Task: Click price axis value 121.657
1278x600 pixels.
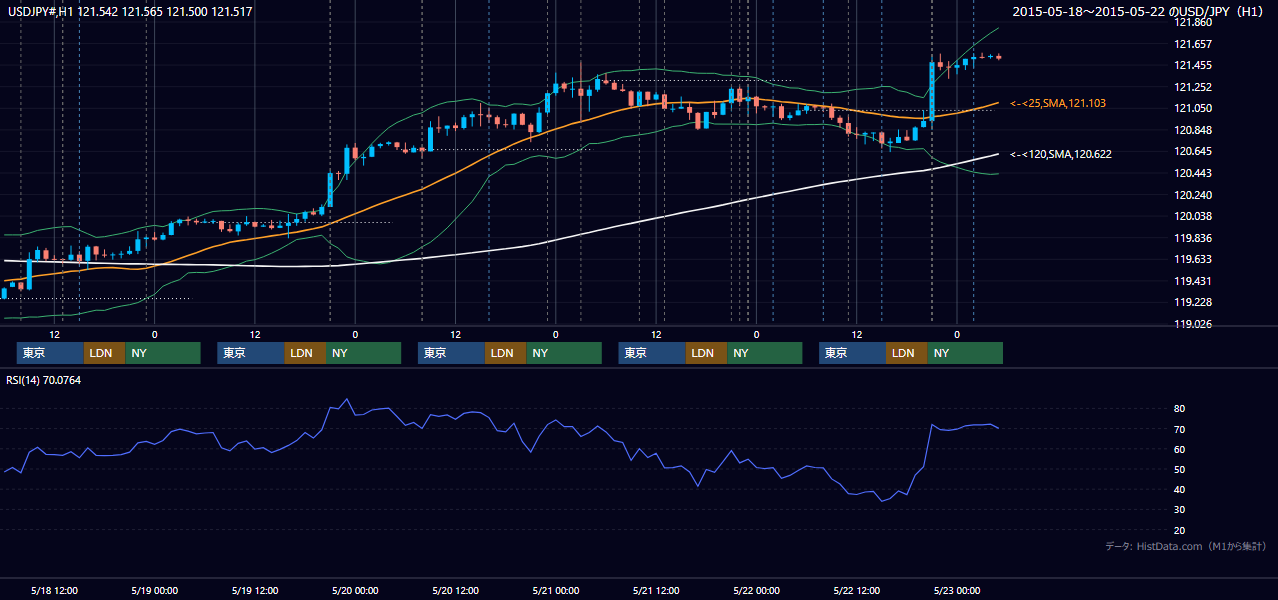Action: 1195,44
